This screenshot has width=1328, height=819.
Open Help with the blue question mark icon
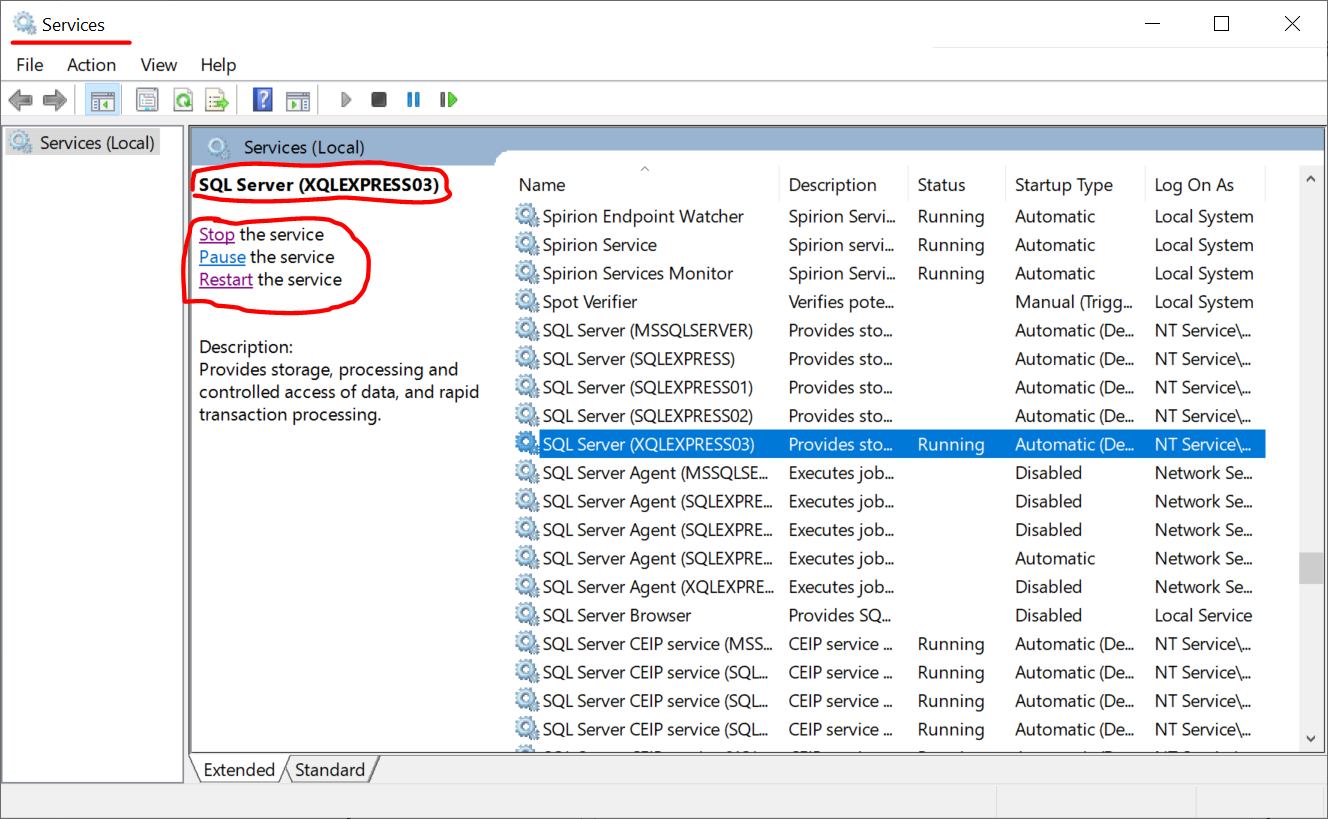[263, 100]
